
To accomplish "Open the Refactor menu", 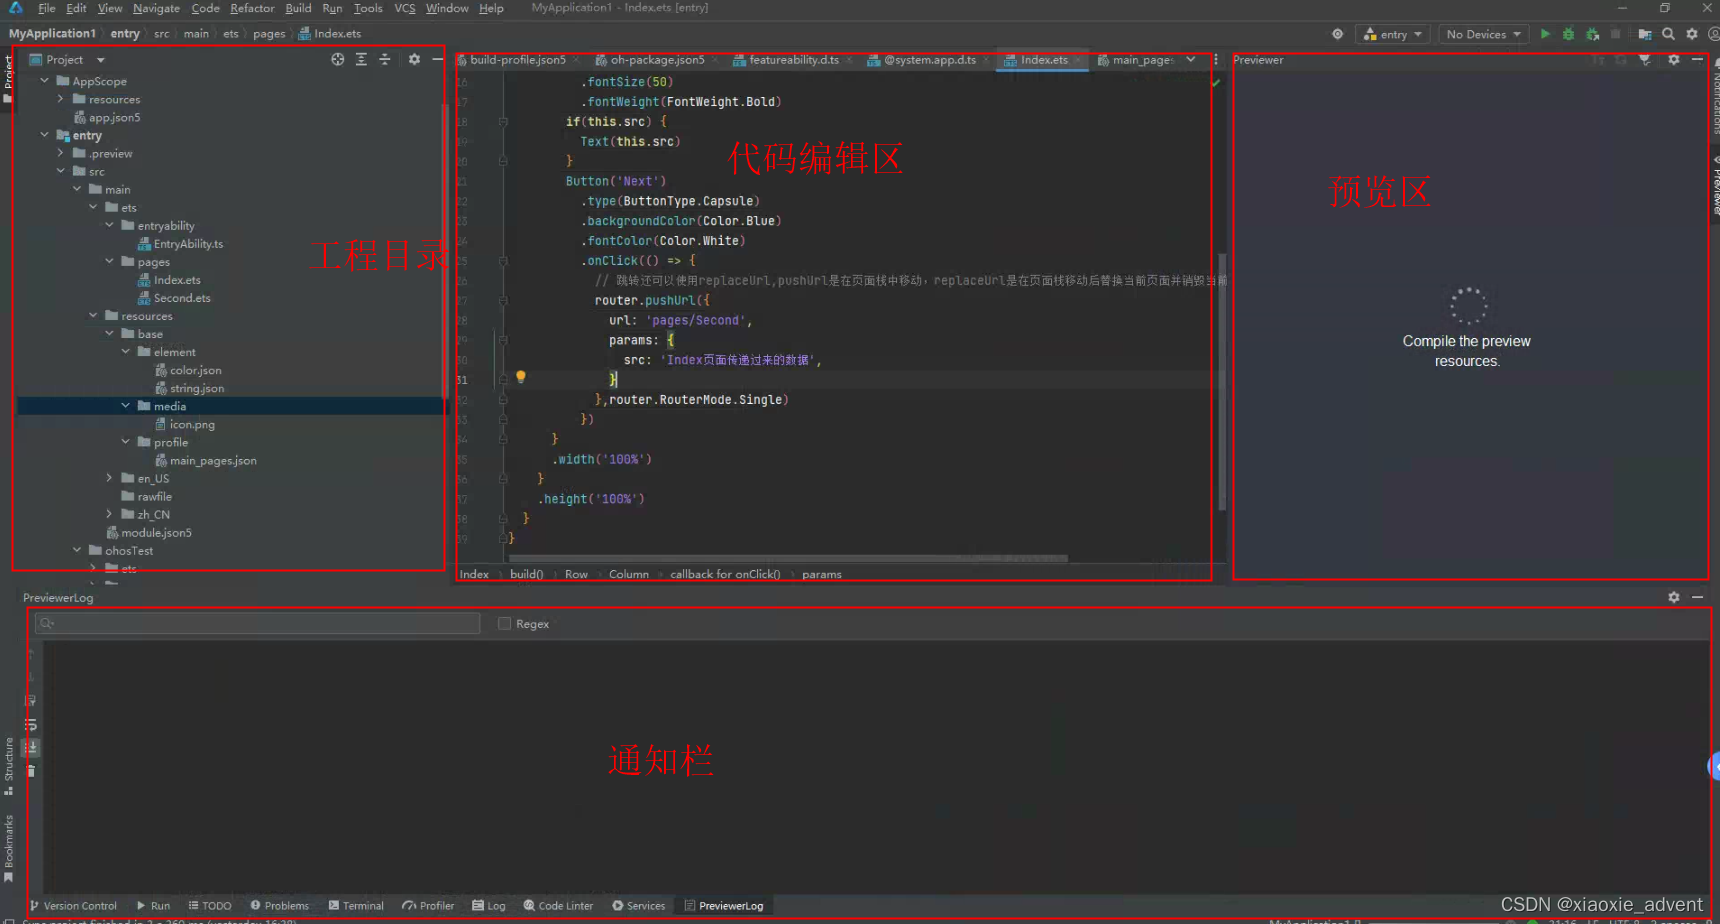I will click(x=252, y=8).
